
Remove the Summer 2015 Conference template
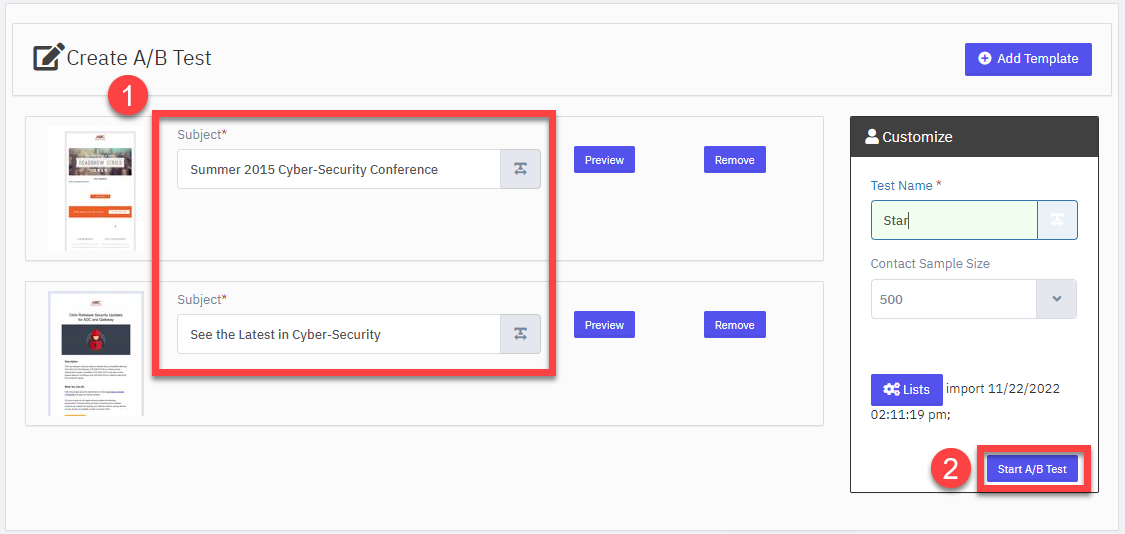(735, 159)
